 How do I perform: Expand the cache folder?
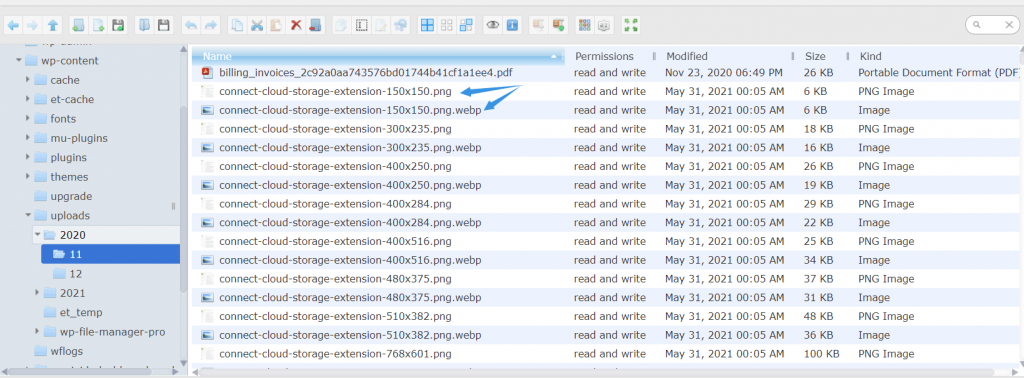[x=28, y=80]
